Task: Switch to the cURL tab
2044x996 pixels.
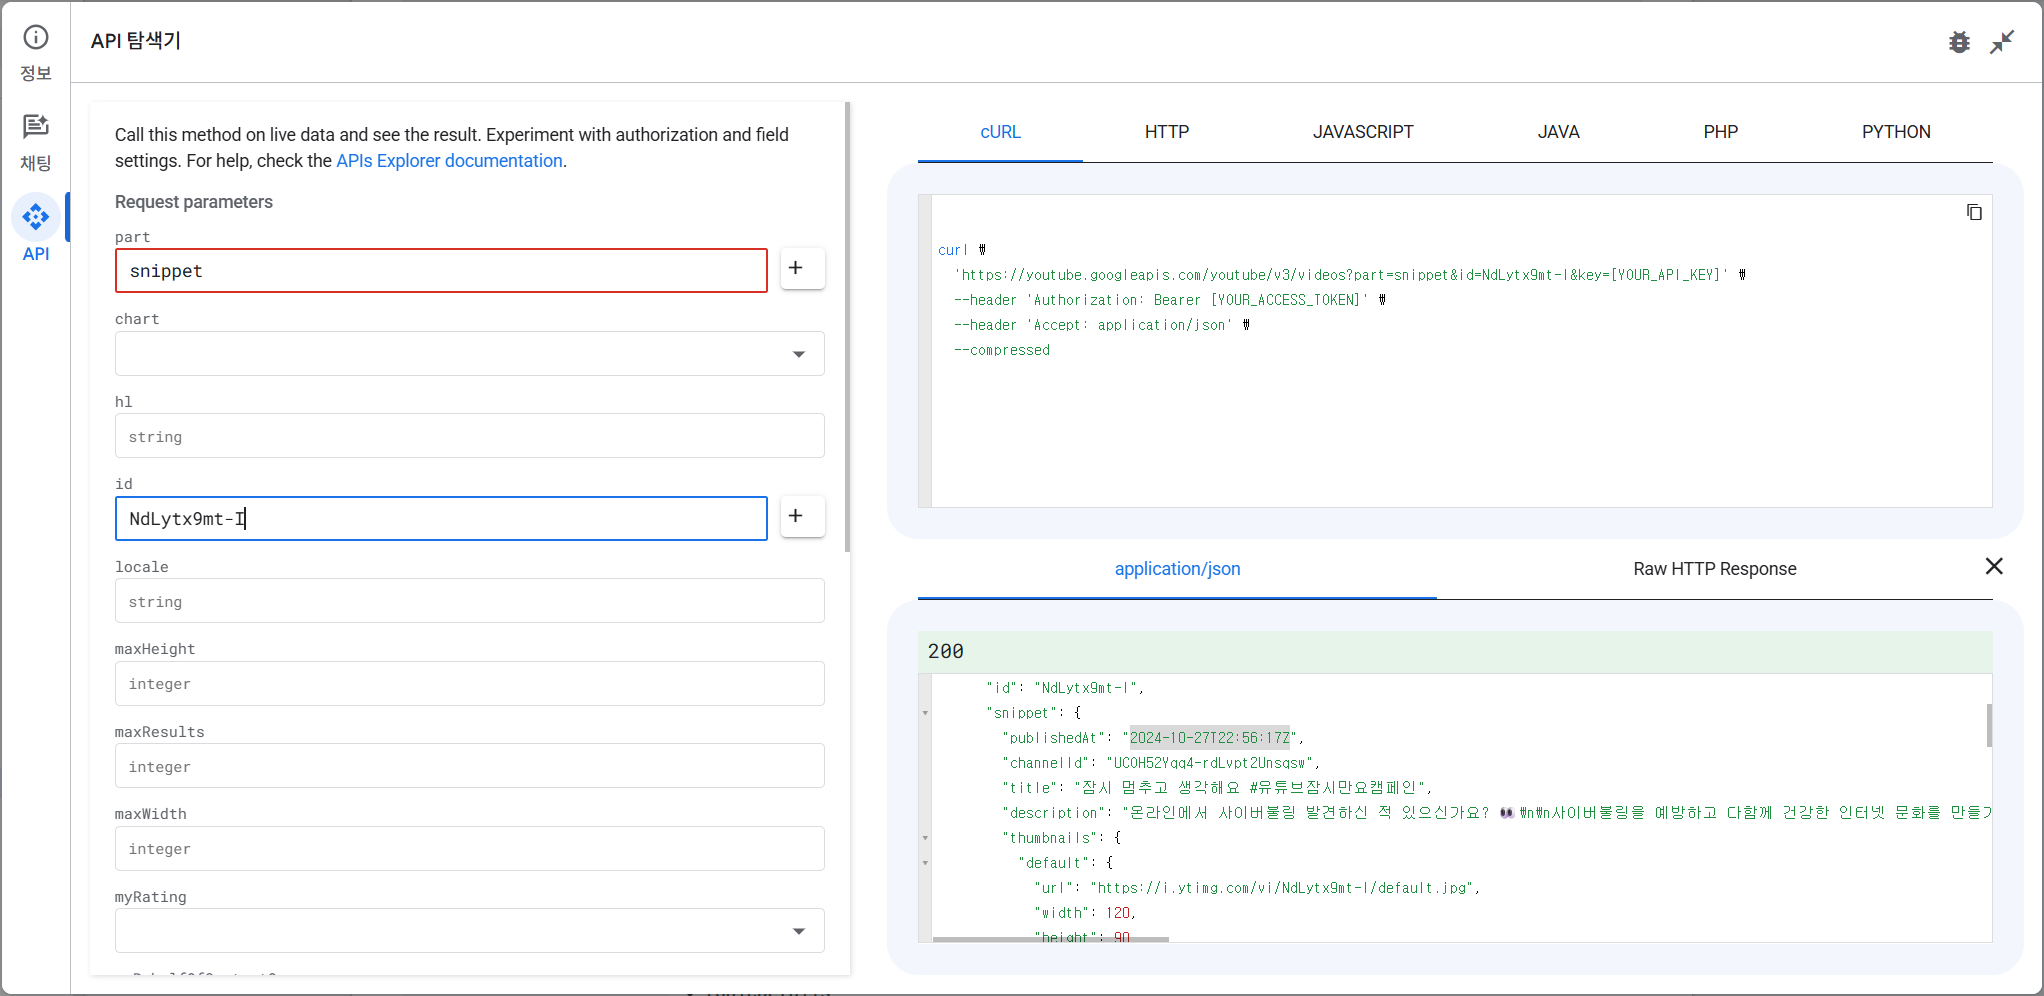Action: (1000, 132)
